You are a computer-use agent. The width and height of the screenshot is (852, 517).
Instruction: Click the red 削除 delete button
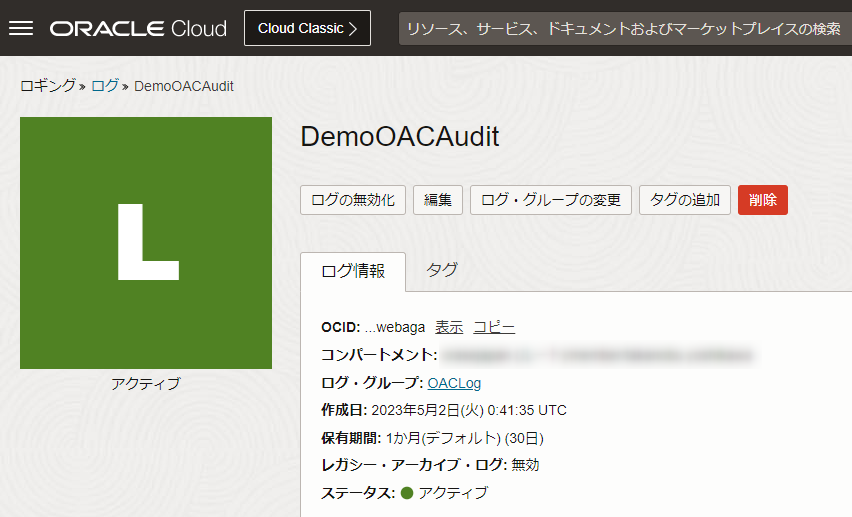pyautogui.click(x=762, y=200)
